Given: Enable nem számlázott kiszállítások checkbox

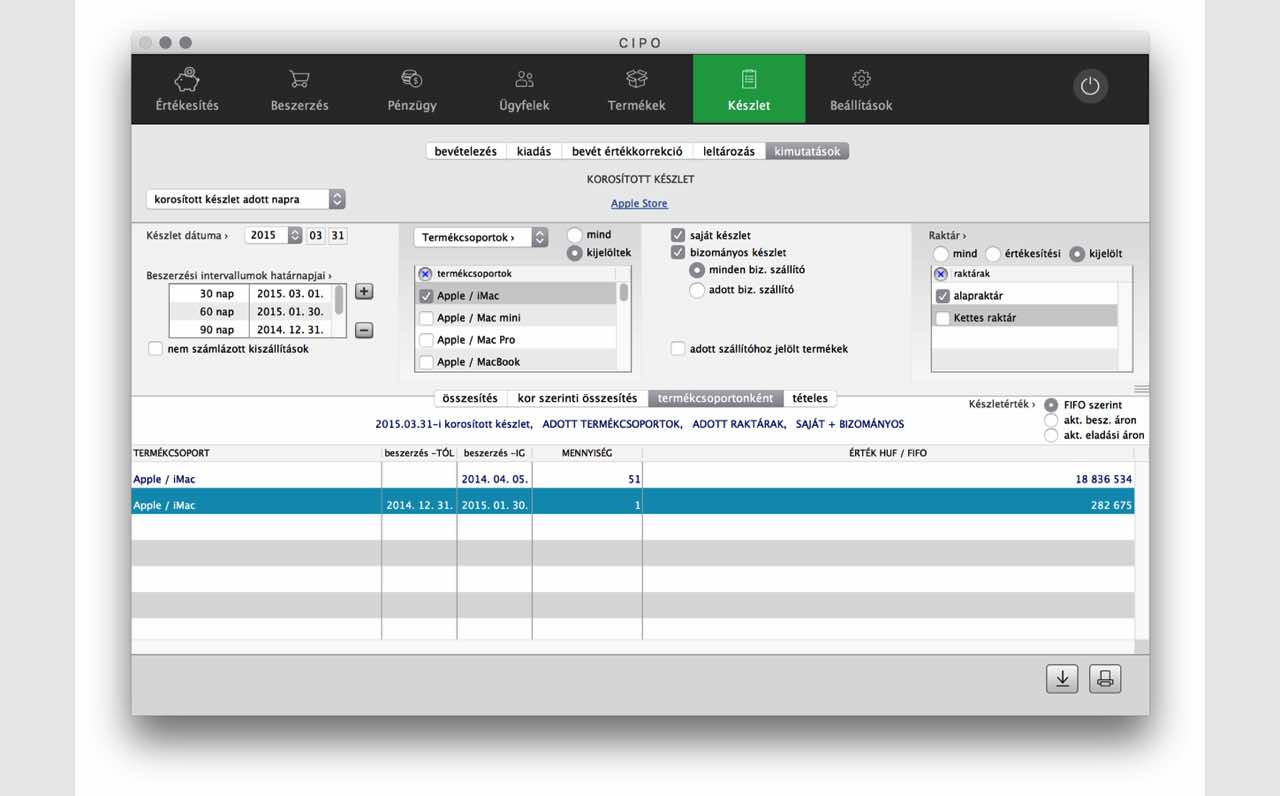Looking at the screenshot, I should (x=155, y=349).
